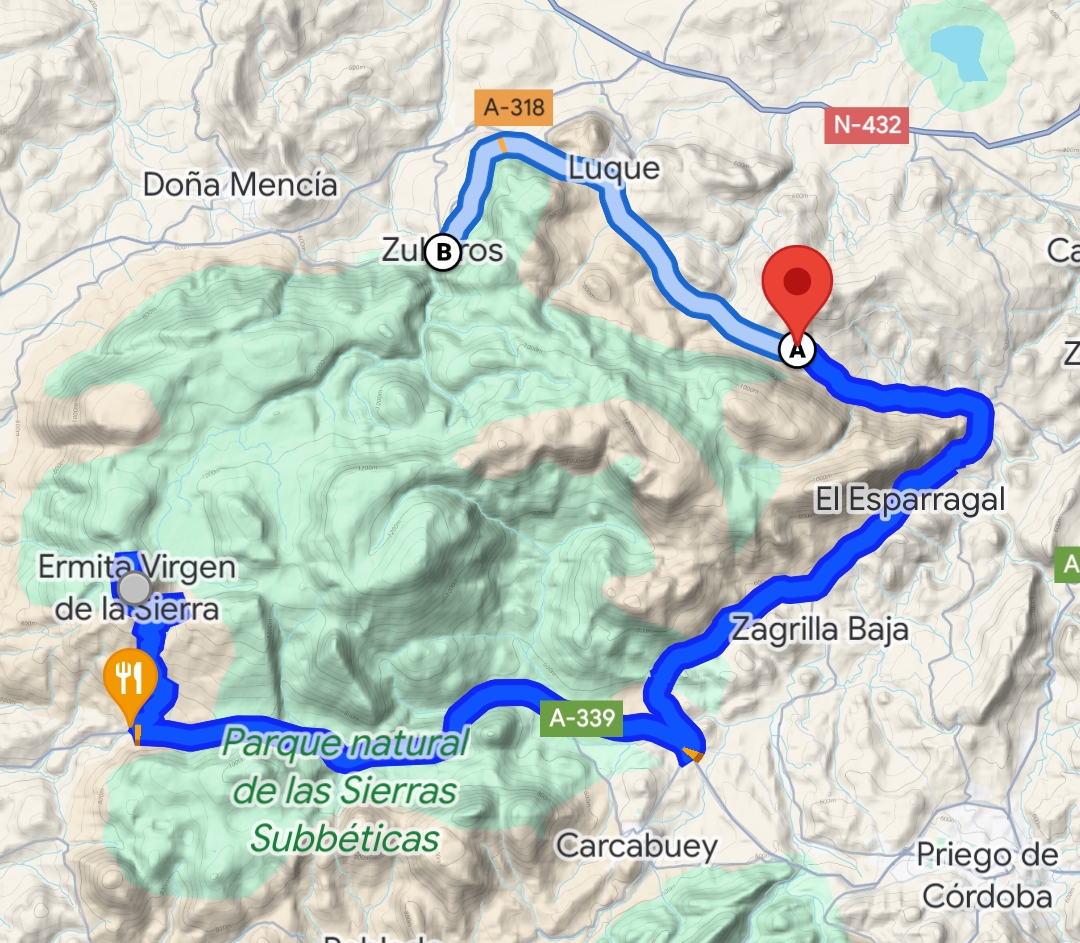This screenshot has height=943, width=1080.
Task: Click the Luque town label
Action: click(614, 169)
